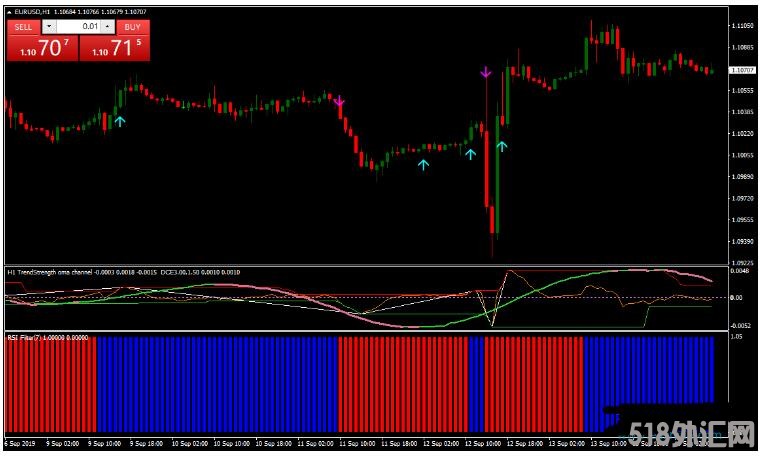762x458 pixels.
Task: Click the magenta sell arrow near 11 Sep 02:00
Action: [x=339, y=101]
